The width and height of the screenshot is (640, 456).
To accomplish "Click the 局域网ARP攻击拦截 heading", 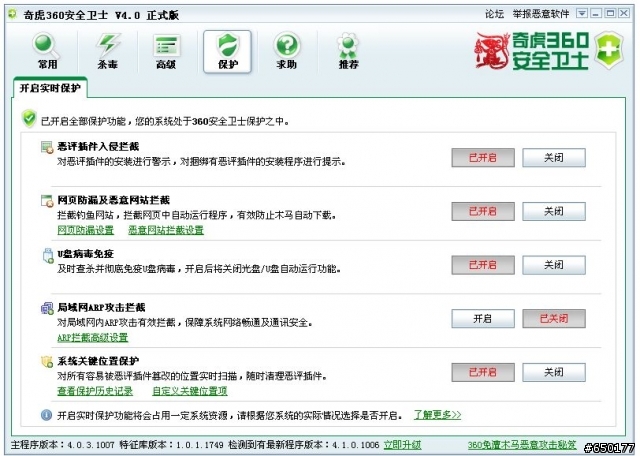I will pos(101,307).
